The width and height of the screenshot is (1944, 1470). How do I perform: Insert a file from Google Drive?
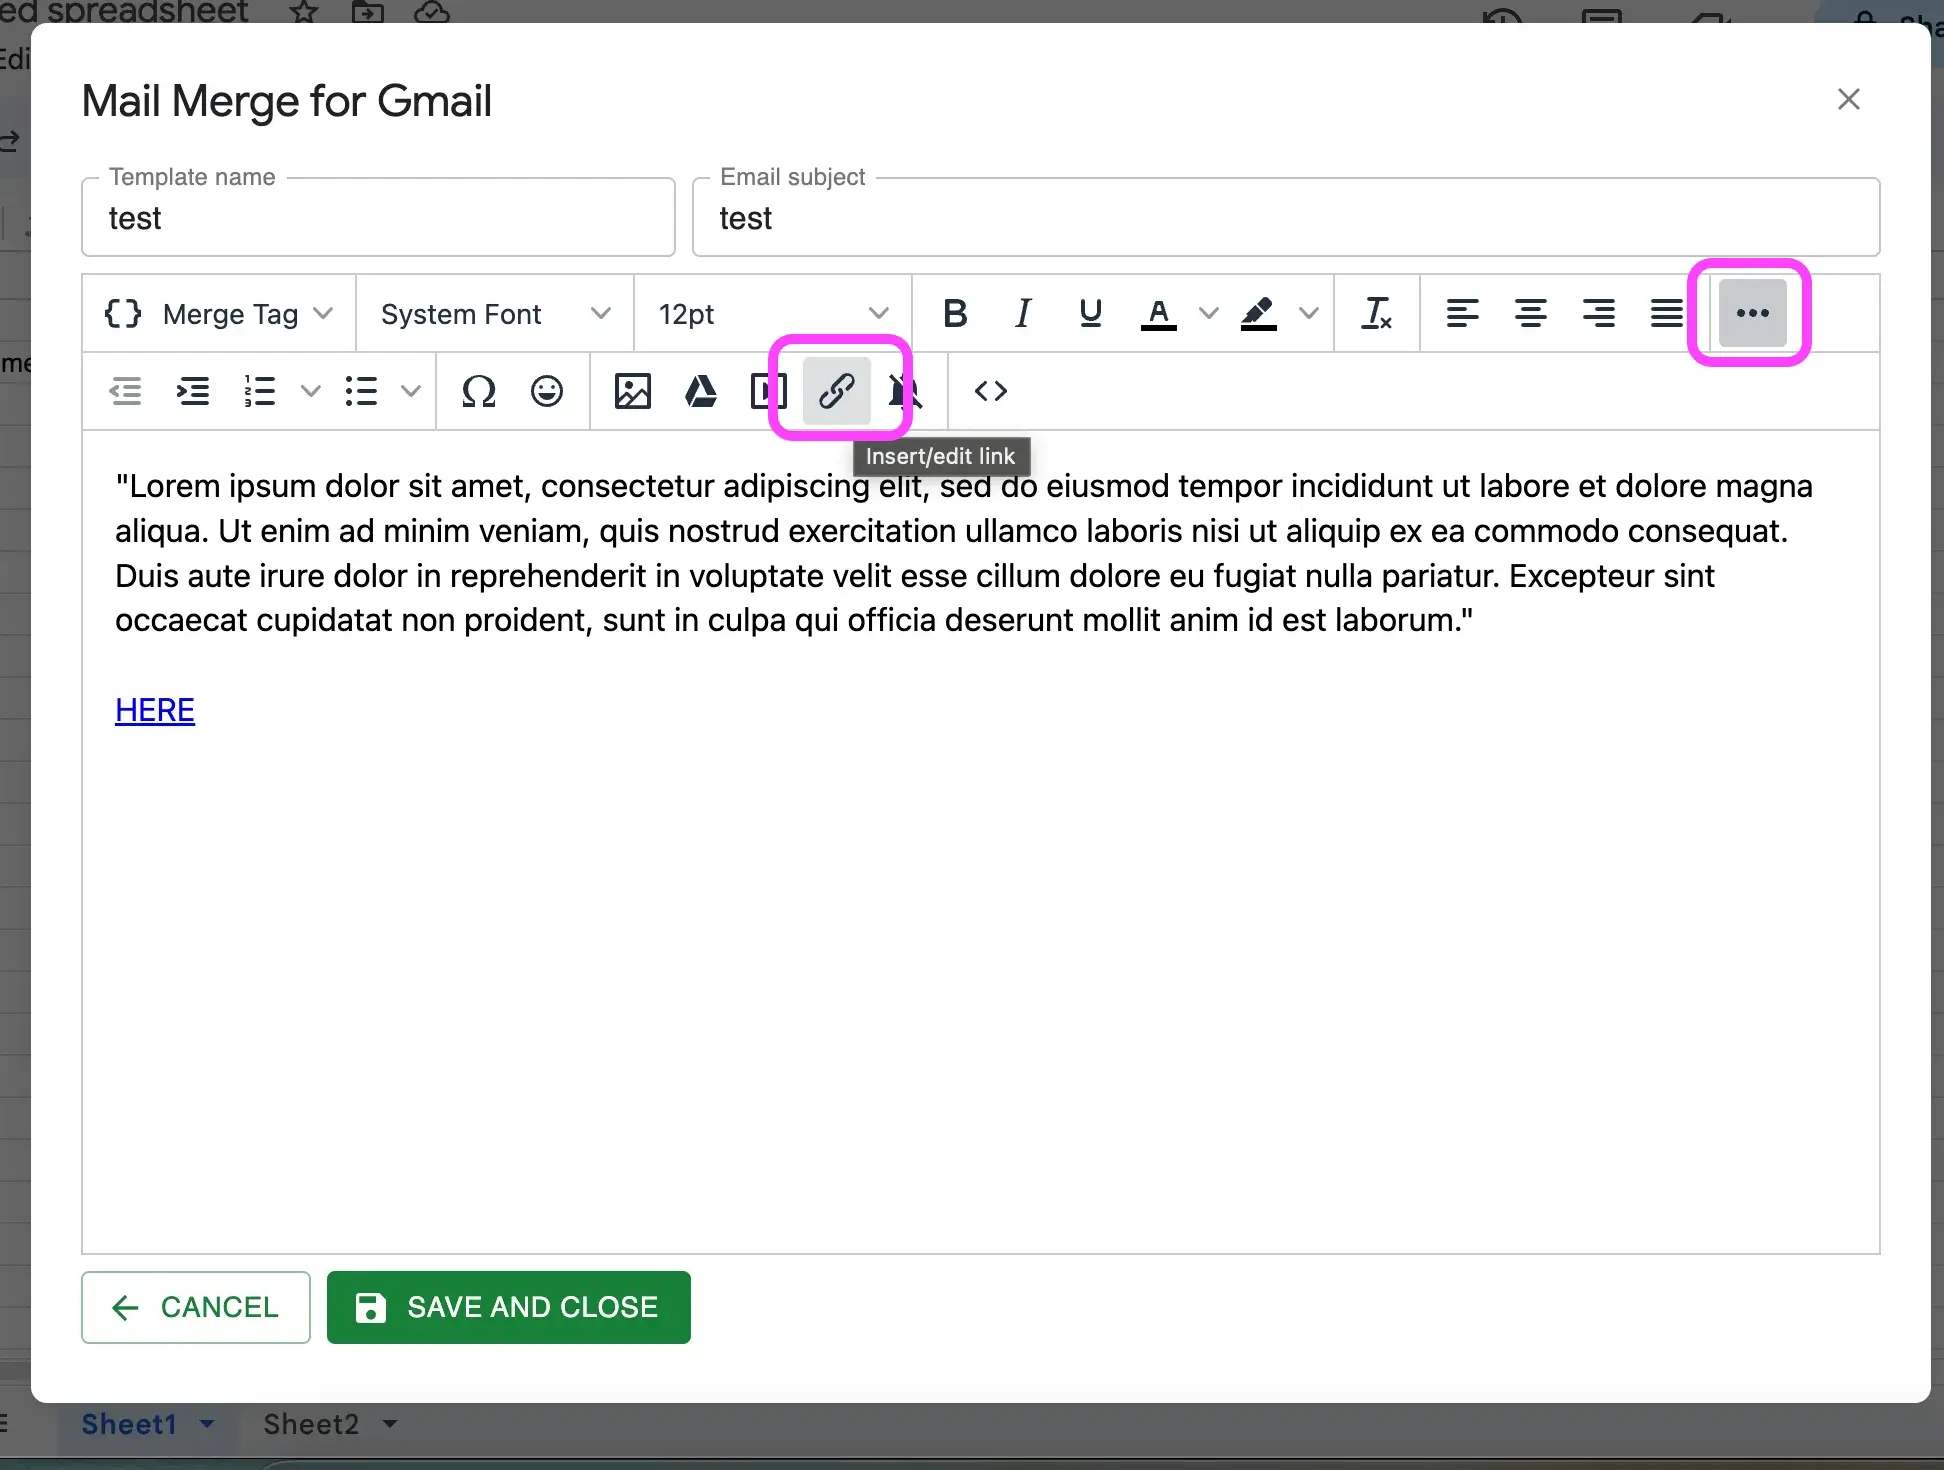[700, 391]
